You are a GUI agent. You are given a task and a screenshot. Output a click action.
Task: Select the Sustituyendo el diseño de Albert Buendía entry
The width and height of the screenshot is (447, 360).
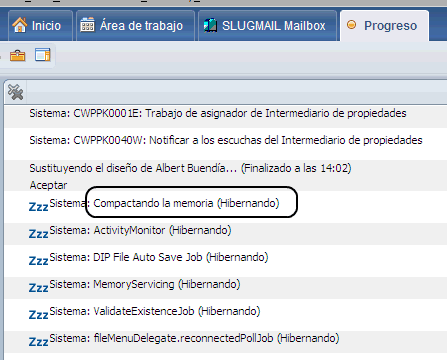(226, 175)
